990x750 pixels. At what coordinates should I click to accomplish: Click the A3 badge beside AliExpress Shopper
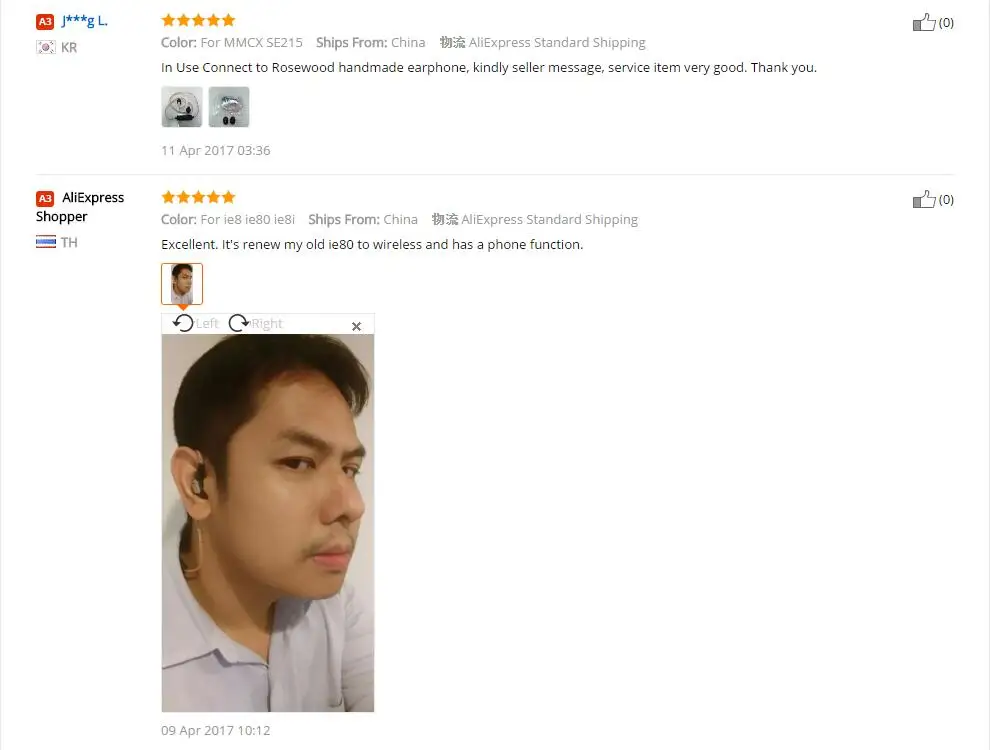point(45,198)
